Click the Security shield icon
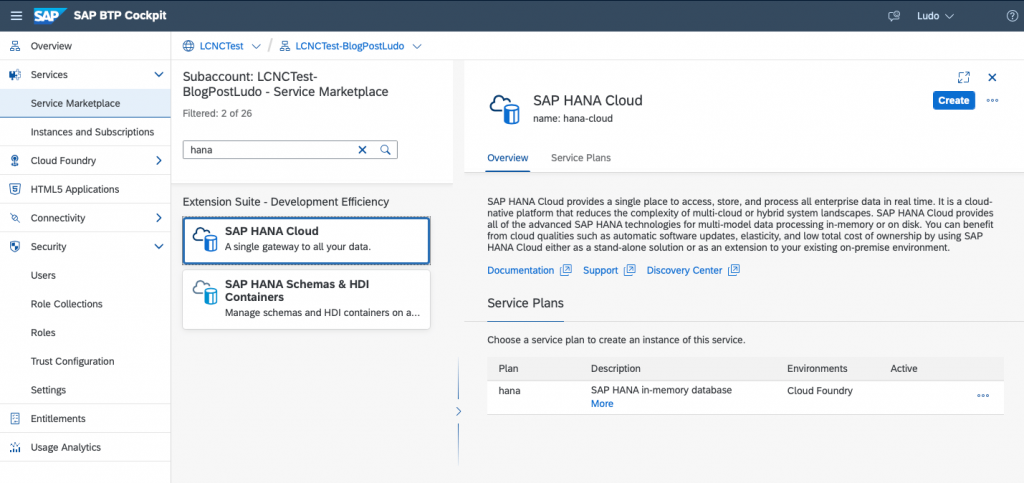The height and width of the screenshot is (483, 1024). [14, 247]
